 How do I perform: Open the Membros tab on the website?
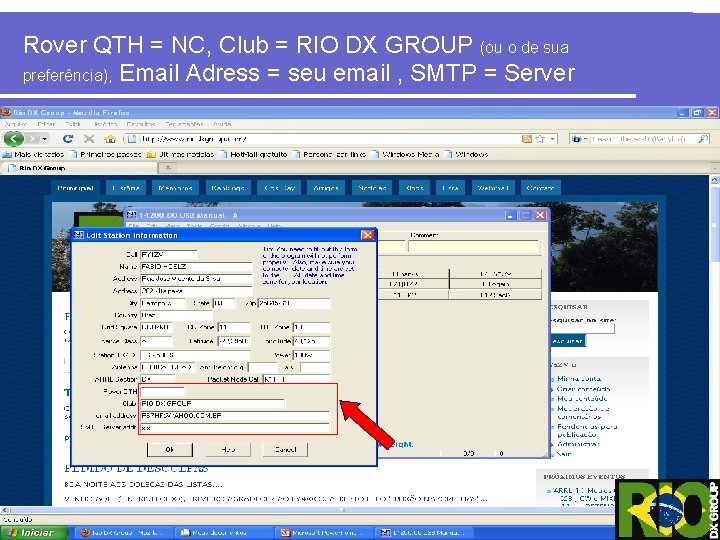click(x=175, y=188)
